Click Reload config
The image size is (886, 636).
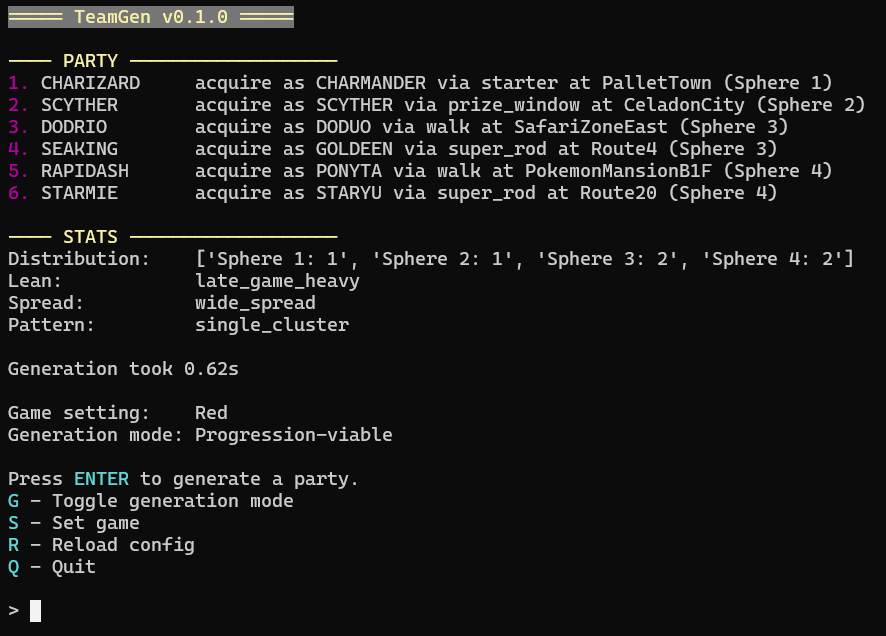click(100, 544)
